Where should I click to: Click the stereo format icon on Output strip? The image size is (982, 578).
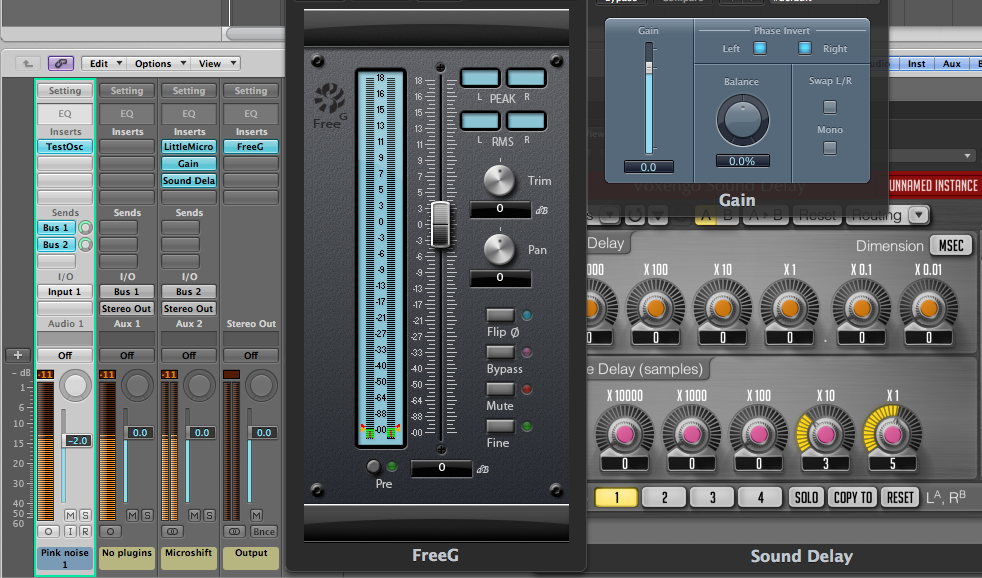(234, 531)
